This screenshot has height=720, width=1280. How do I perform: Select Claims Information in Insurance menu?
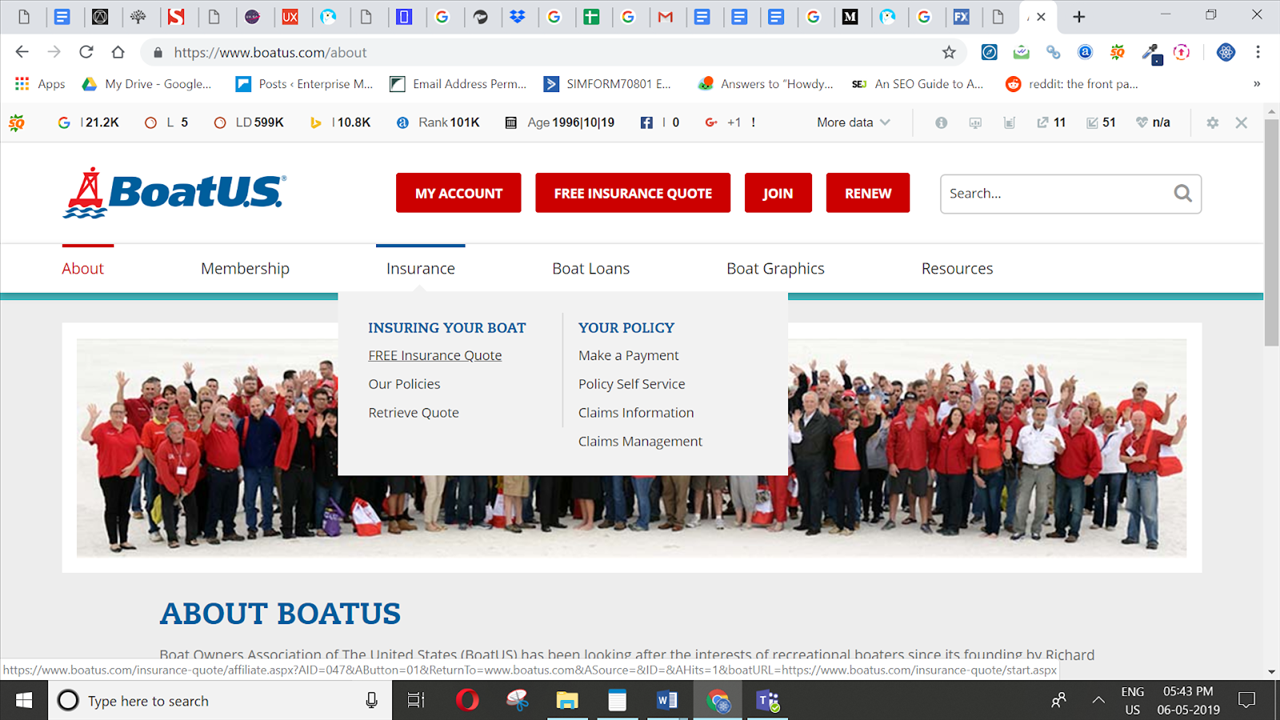636,412
